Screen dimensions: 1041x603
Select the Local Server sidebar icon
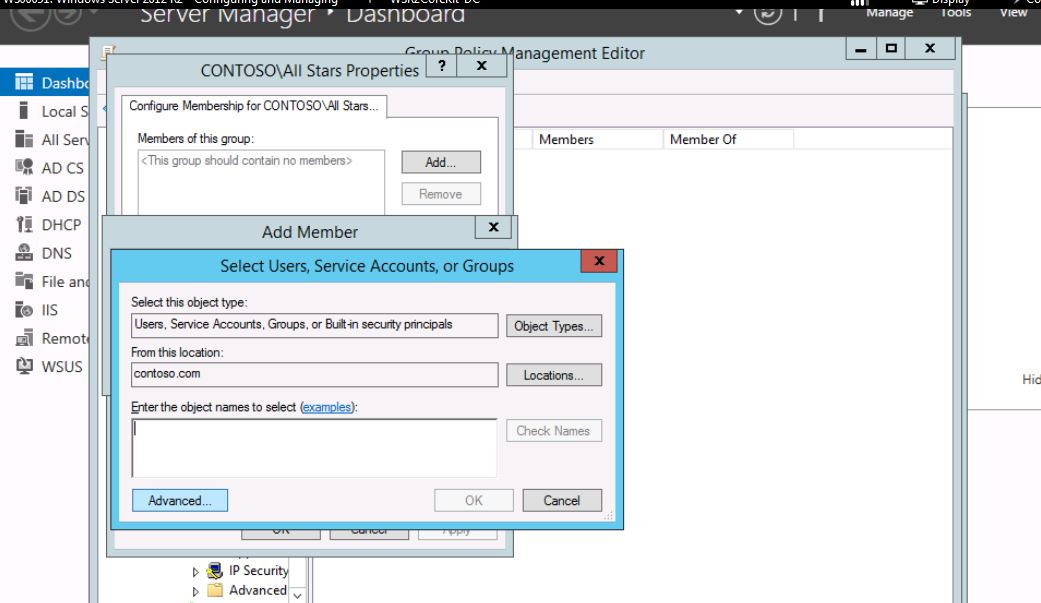24,111
